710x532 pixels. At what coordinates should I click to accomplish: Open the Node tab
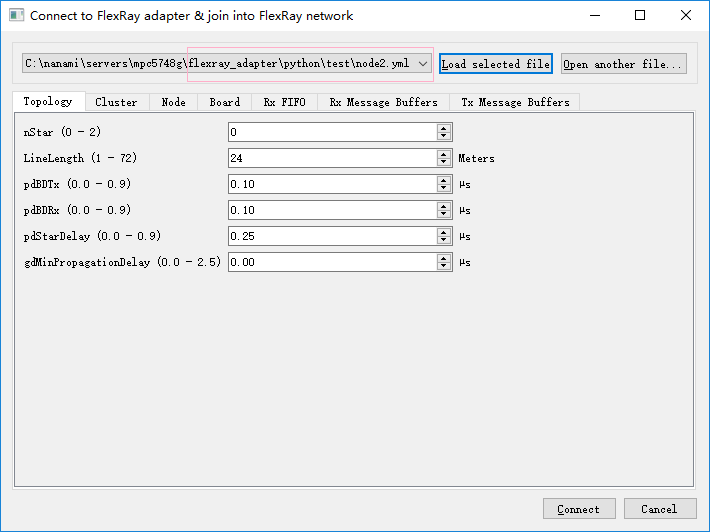point(173,102)
